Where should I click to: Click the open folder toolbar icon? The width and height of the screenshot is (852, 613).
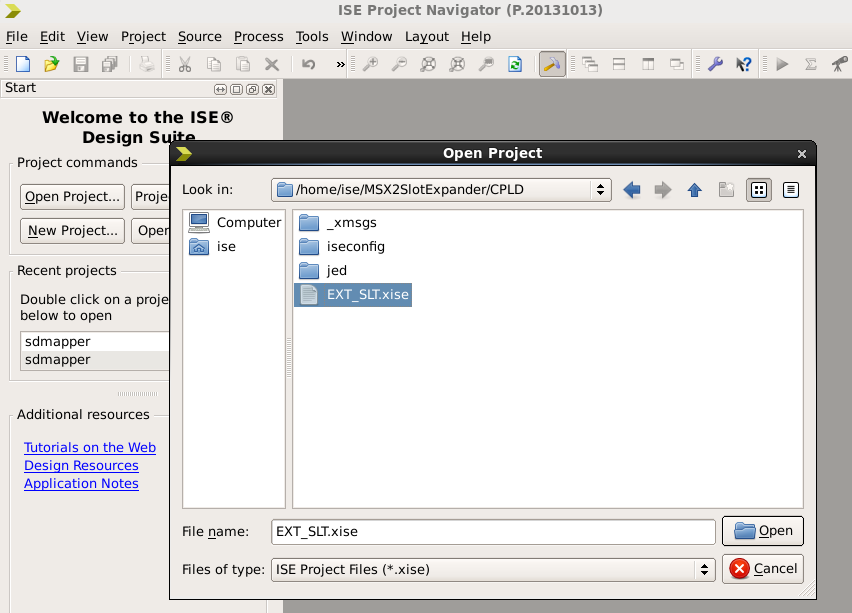click(x=51, y=64)
